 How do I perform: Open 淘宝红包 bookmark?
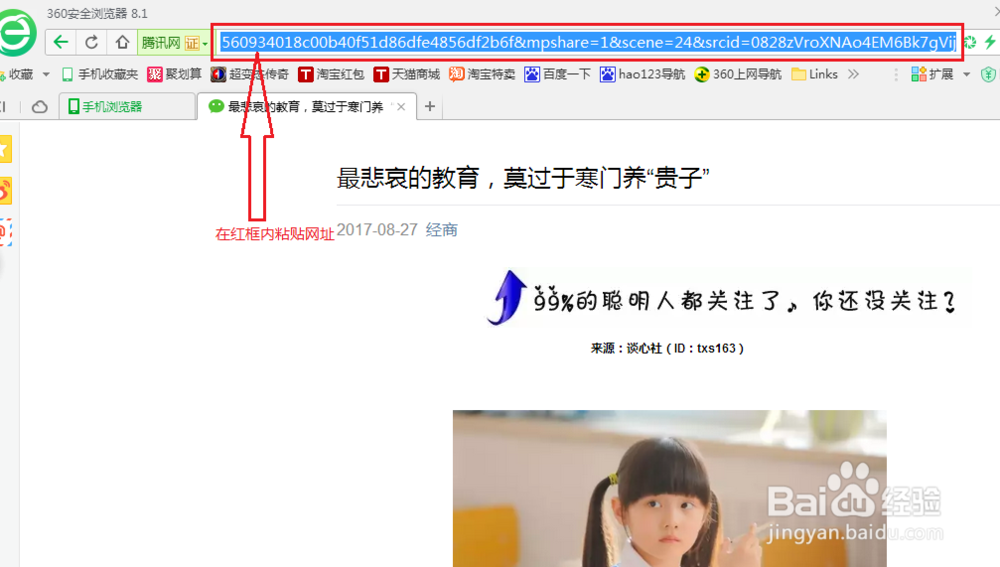tap(330, 75)
